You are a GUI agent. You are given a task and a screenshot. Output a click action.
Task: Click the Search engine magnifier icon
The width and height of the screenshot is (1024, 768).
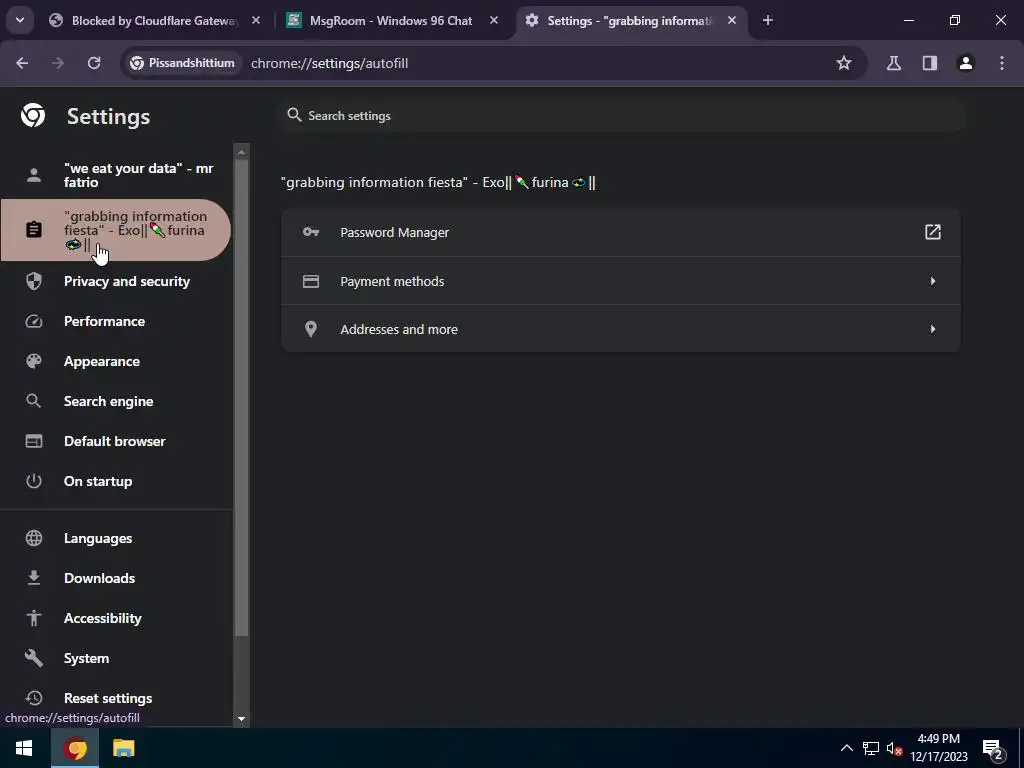(x=34, y=401)
